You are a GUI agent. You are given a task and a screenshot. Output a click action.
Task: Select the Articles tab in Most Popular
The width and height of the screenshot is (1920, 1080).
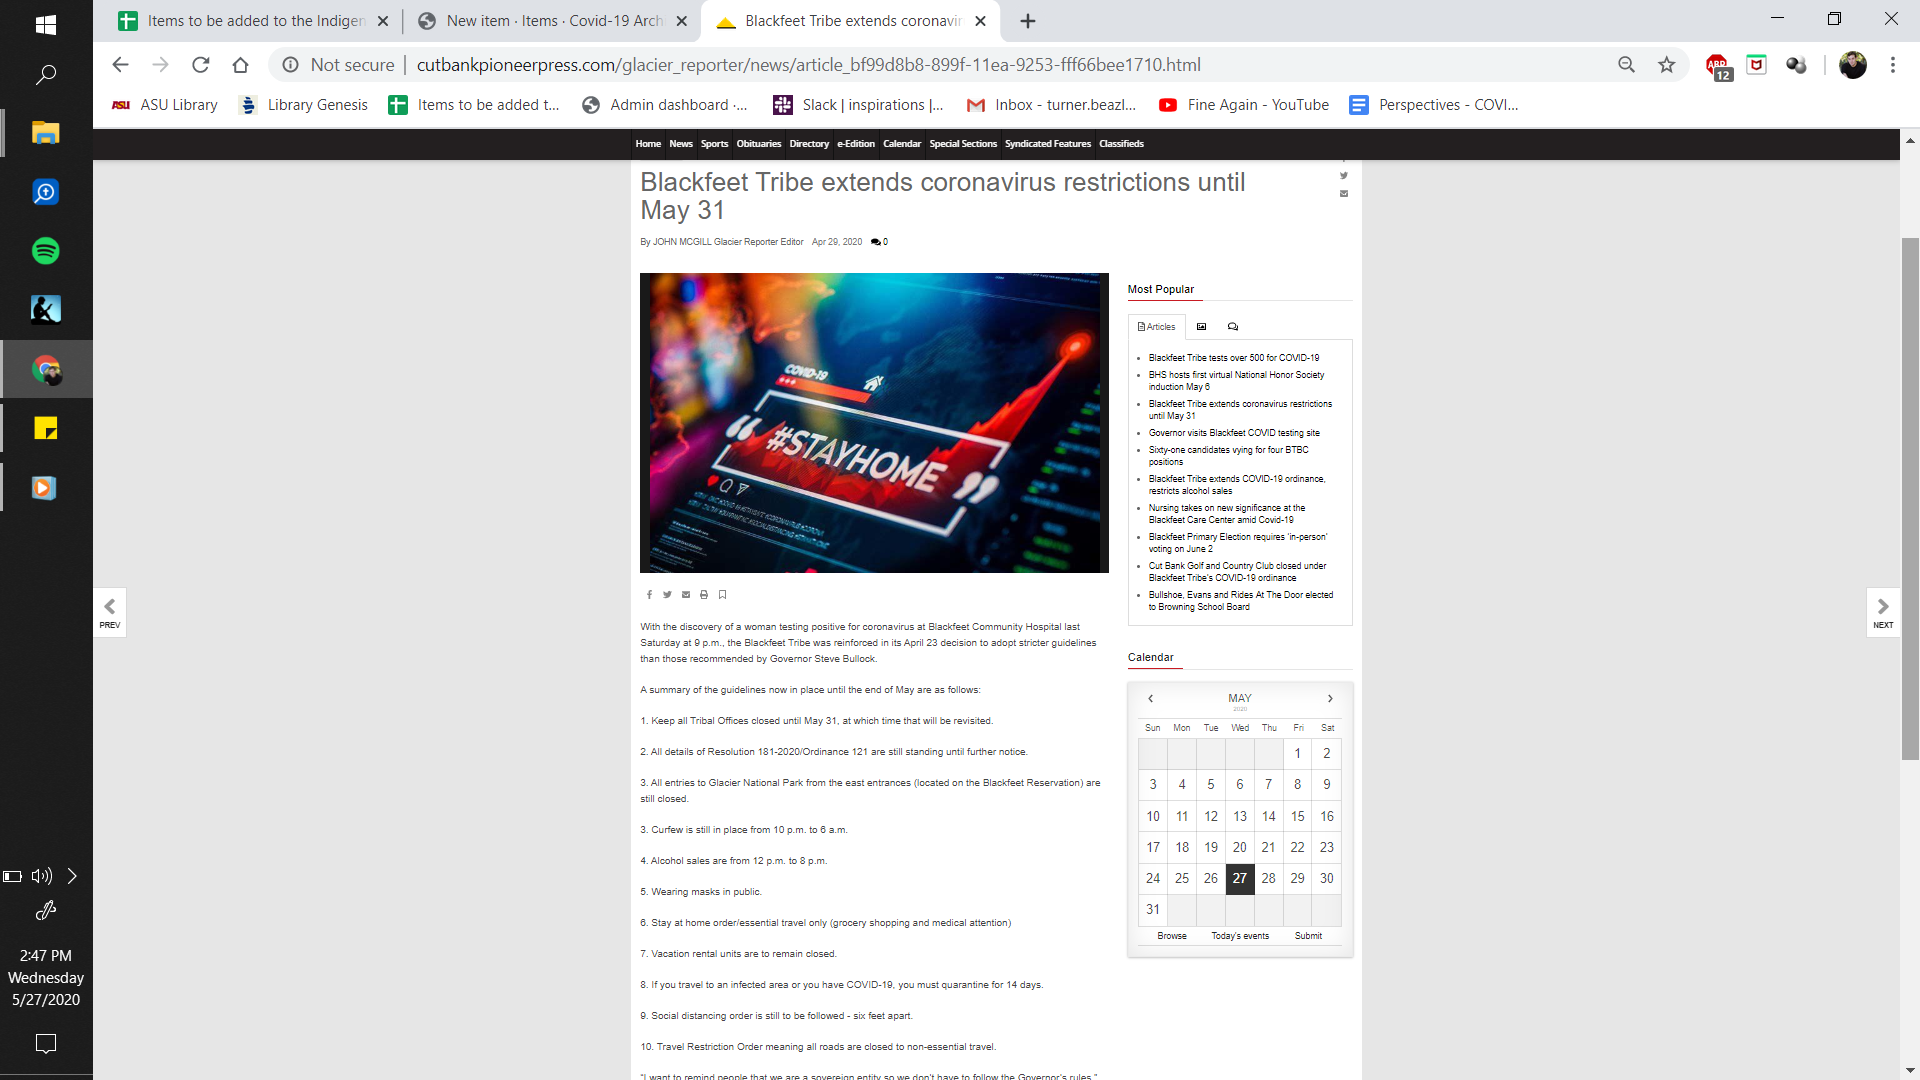(x=1157, y=327)
